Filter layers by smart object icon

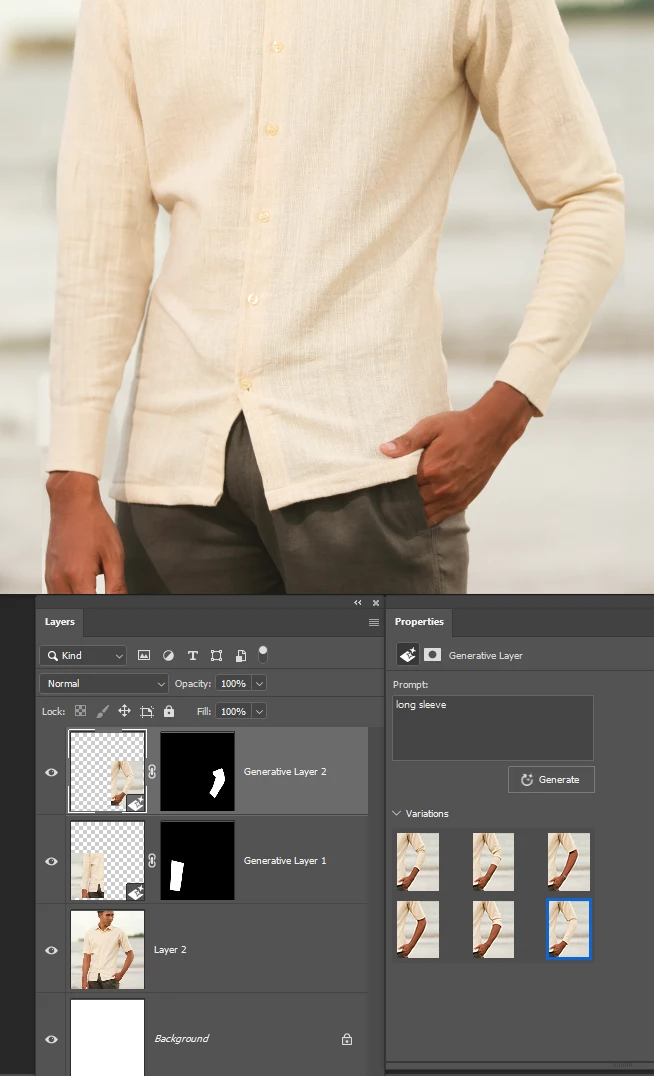pyautogui.click(x=241, y=655)
